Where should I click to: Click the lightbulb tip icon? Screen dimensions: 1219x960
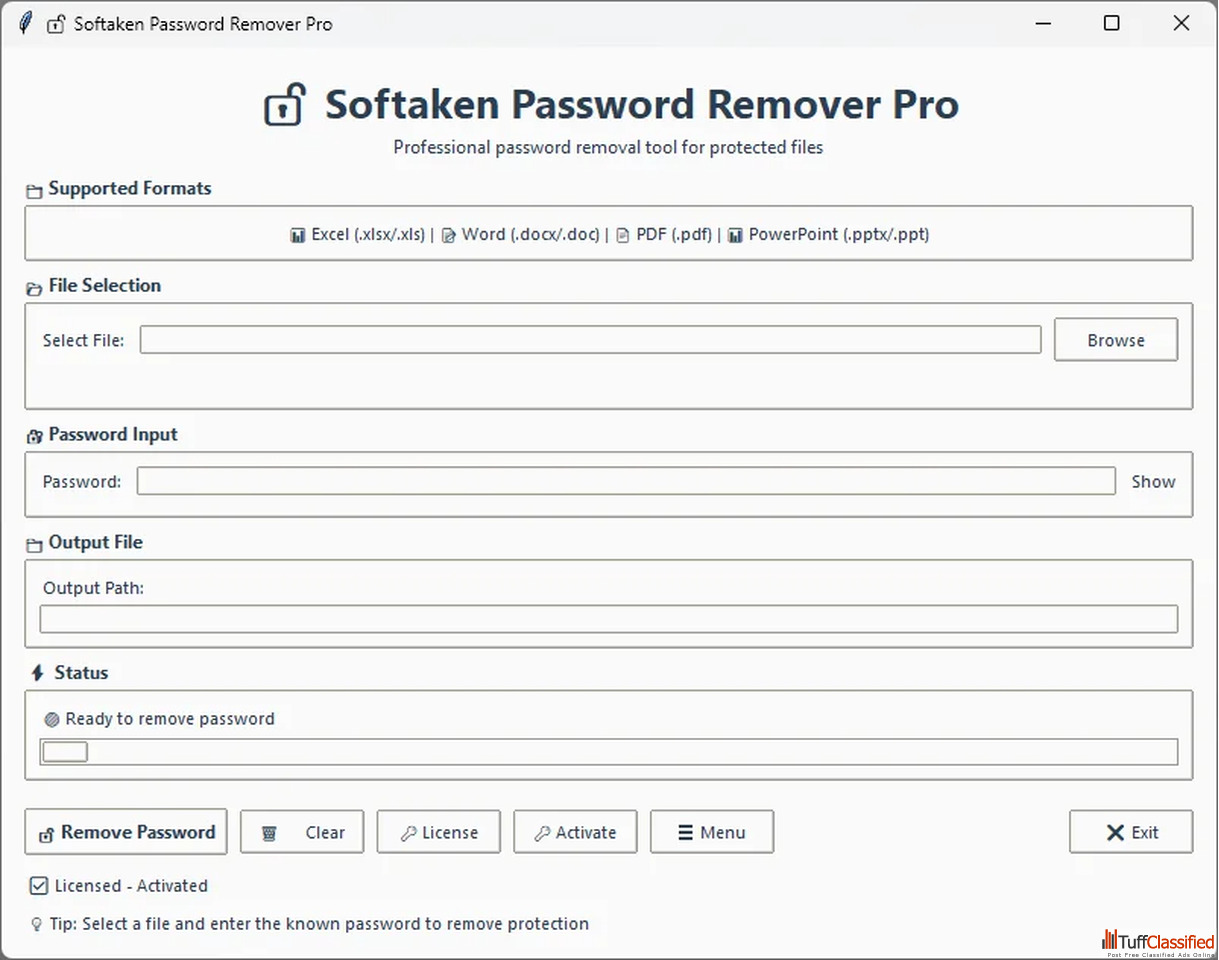[37, 925]
